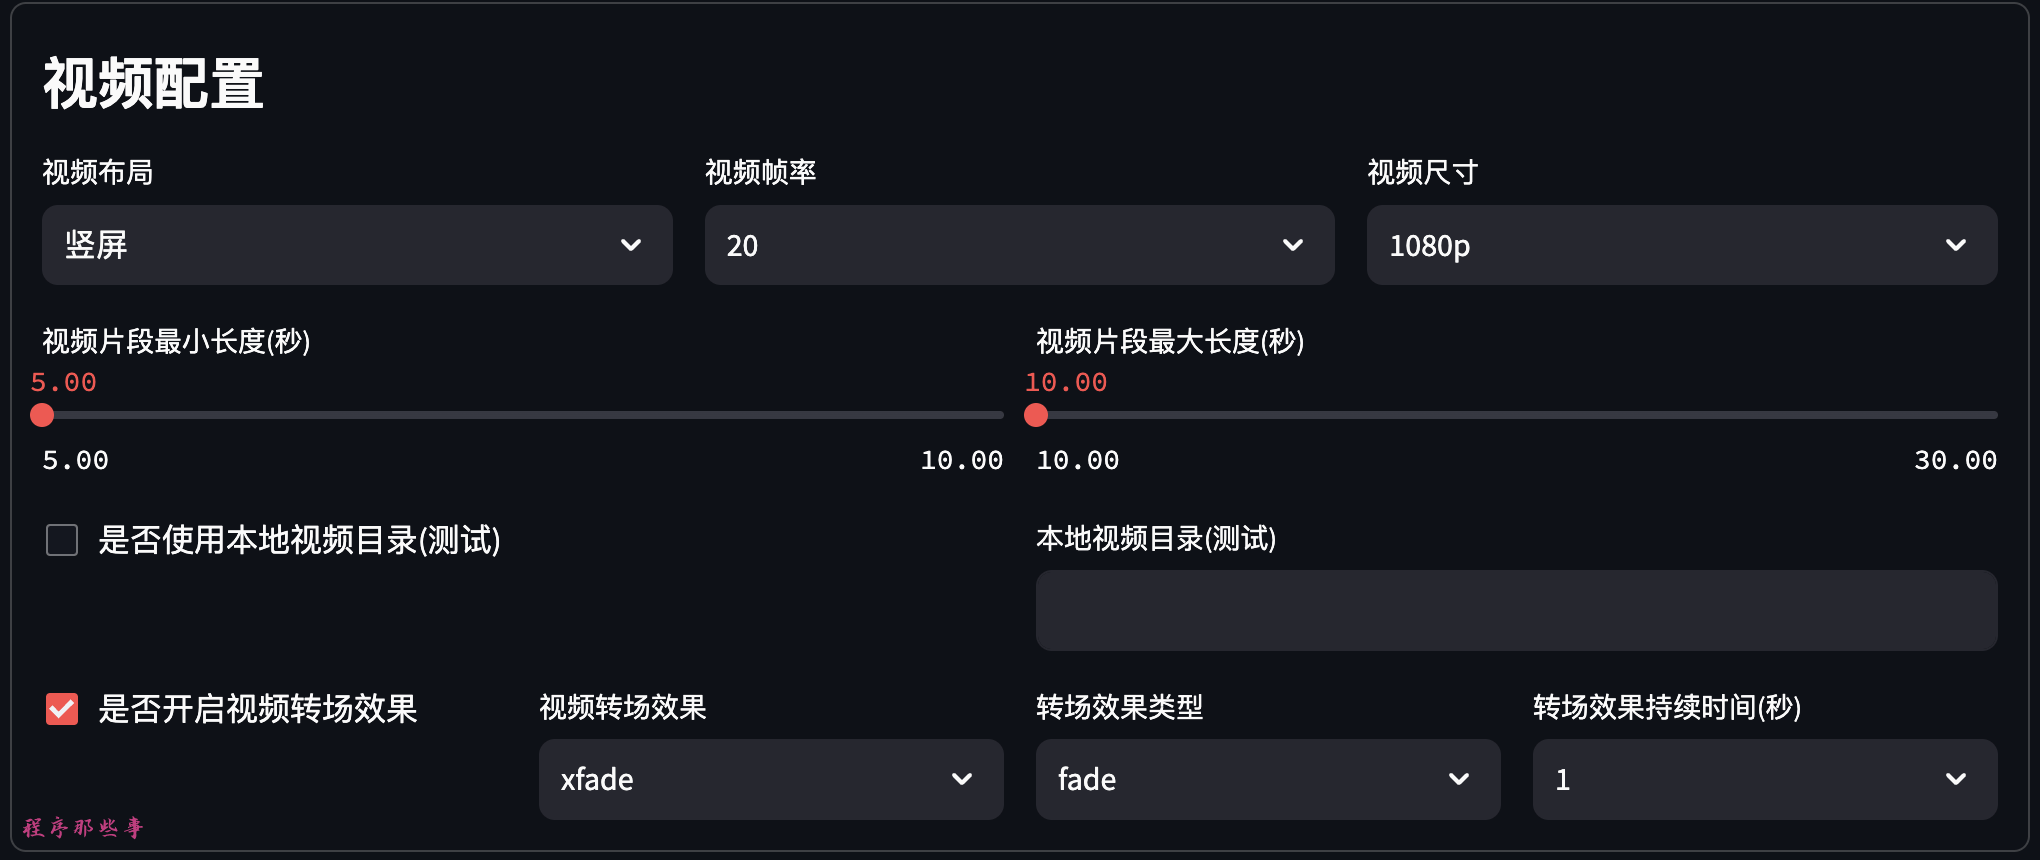Click the 是否开启视频转场效果 label text
Viewport: 2040px width, 860px height.
click(258, 709)
